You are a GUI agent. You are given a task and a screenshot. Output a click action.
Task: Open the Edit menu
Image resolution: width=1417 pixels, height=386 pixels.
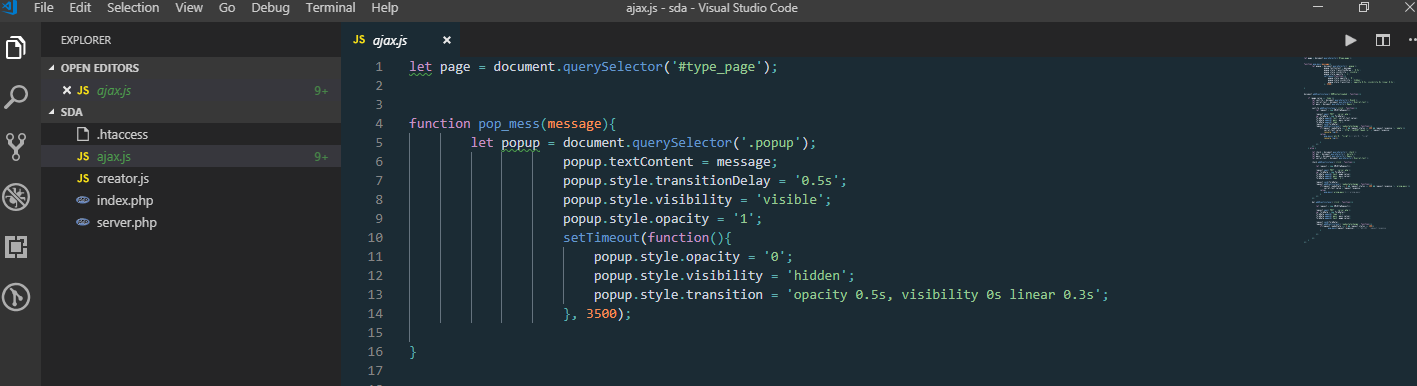80,8
